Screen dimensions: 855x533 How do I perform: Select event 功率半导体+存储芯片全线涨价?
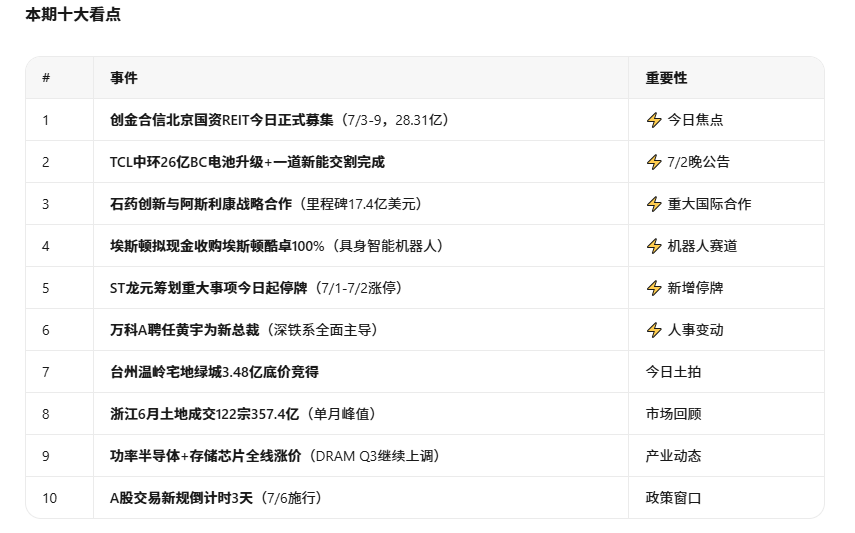[206, 456]
